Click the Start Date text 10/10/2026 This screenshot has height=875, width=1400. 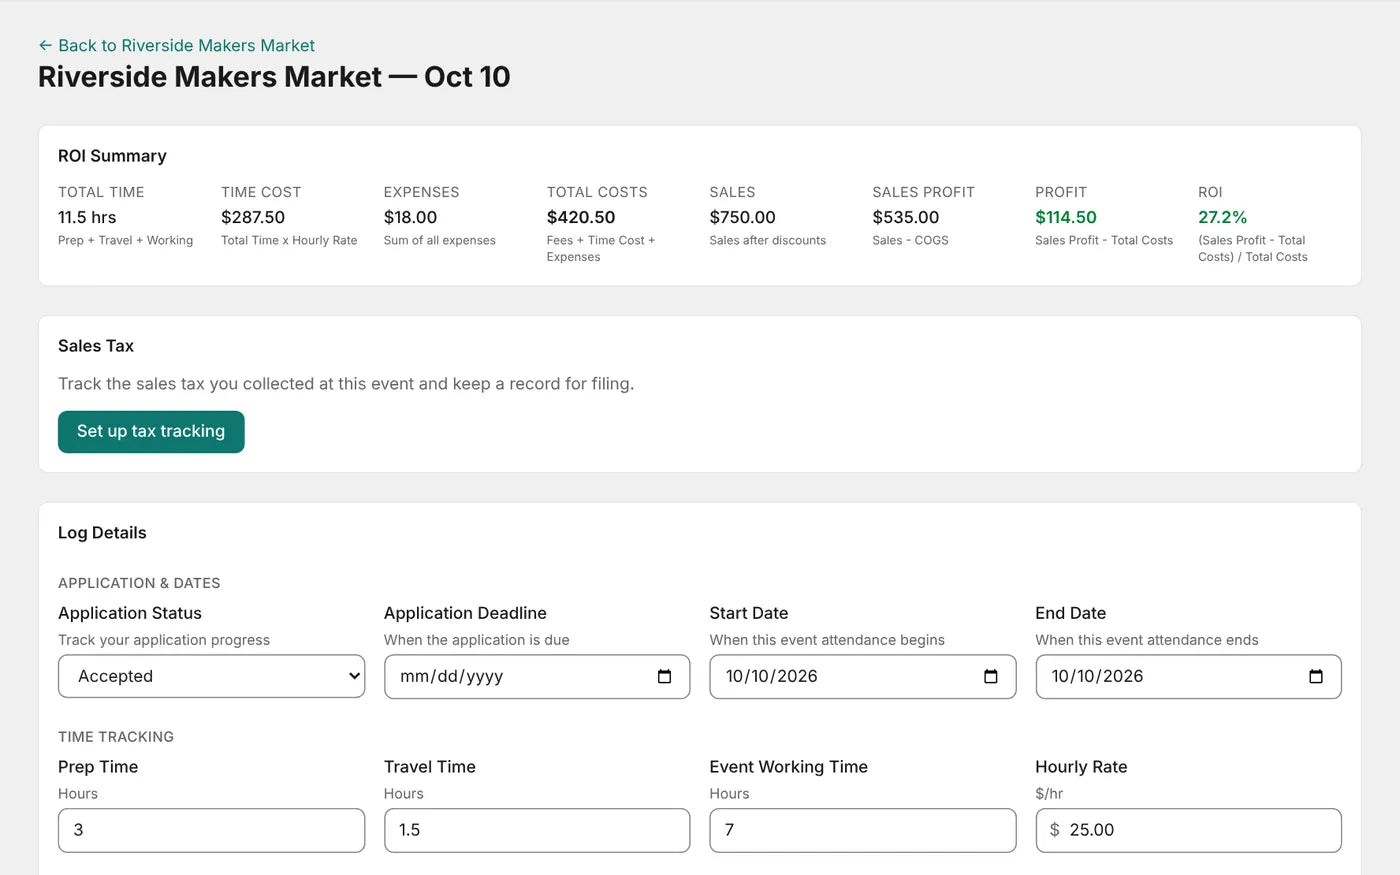pyautogui.click(x=772, y=677)
